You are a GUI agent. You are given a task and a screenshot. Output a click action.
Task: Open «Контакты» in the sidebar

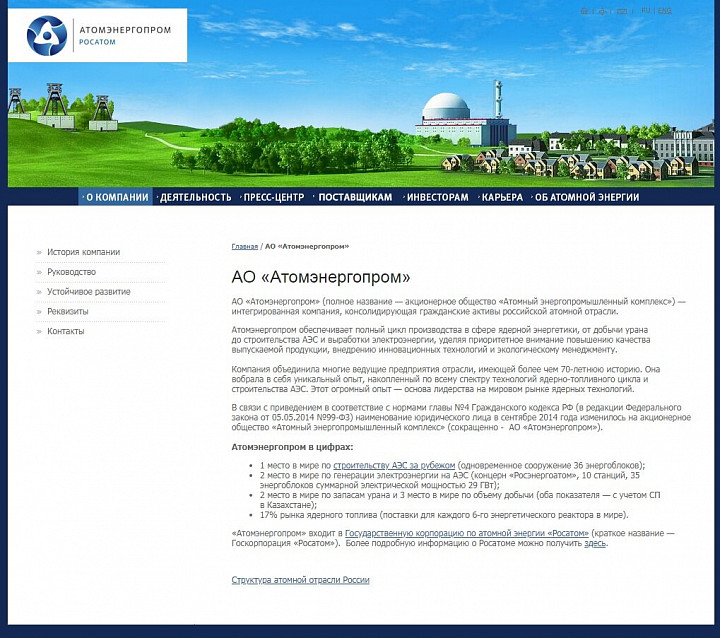[66, 331]
